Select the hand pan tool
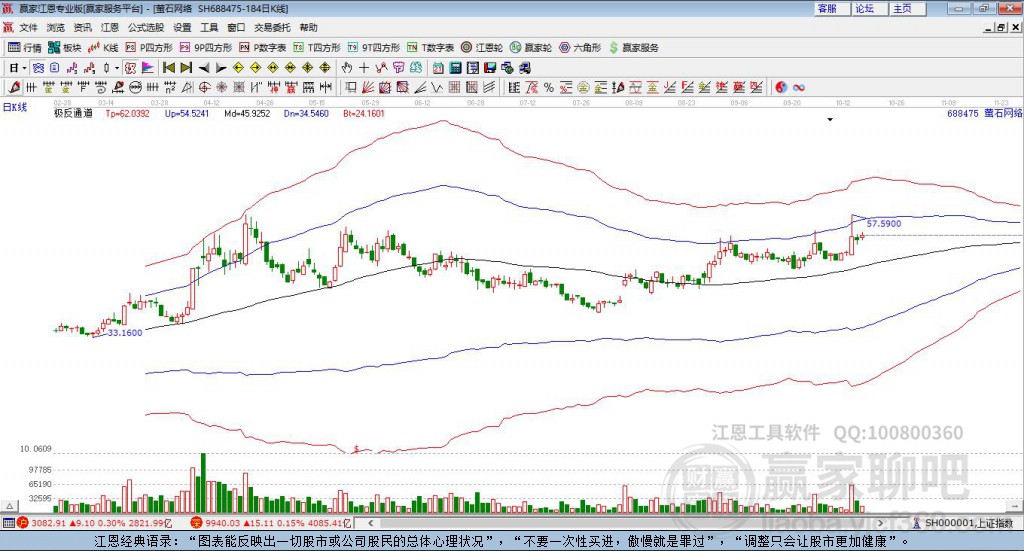1024x551 pixels. click(347, 67)
